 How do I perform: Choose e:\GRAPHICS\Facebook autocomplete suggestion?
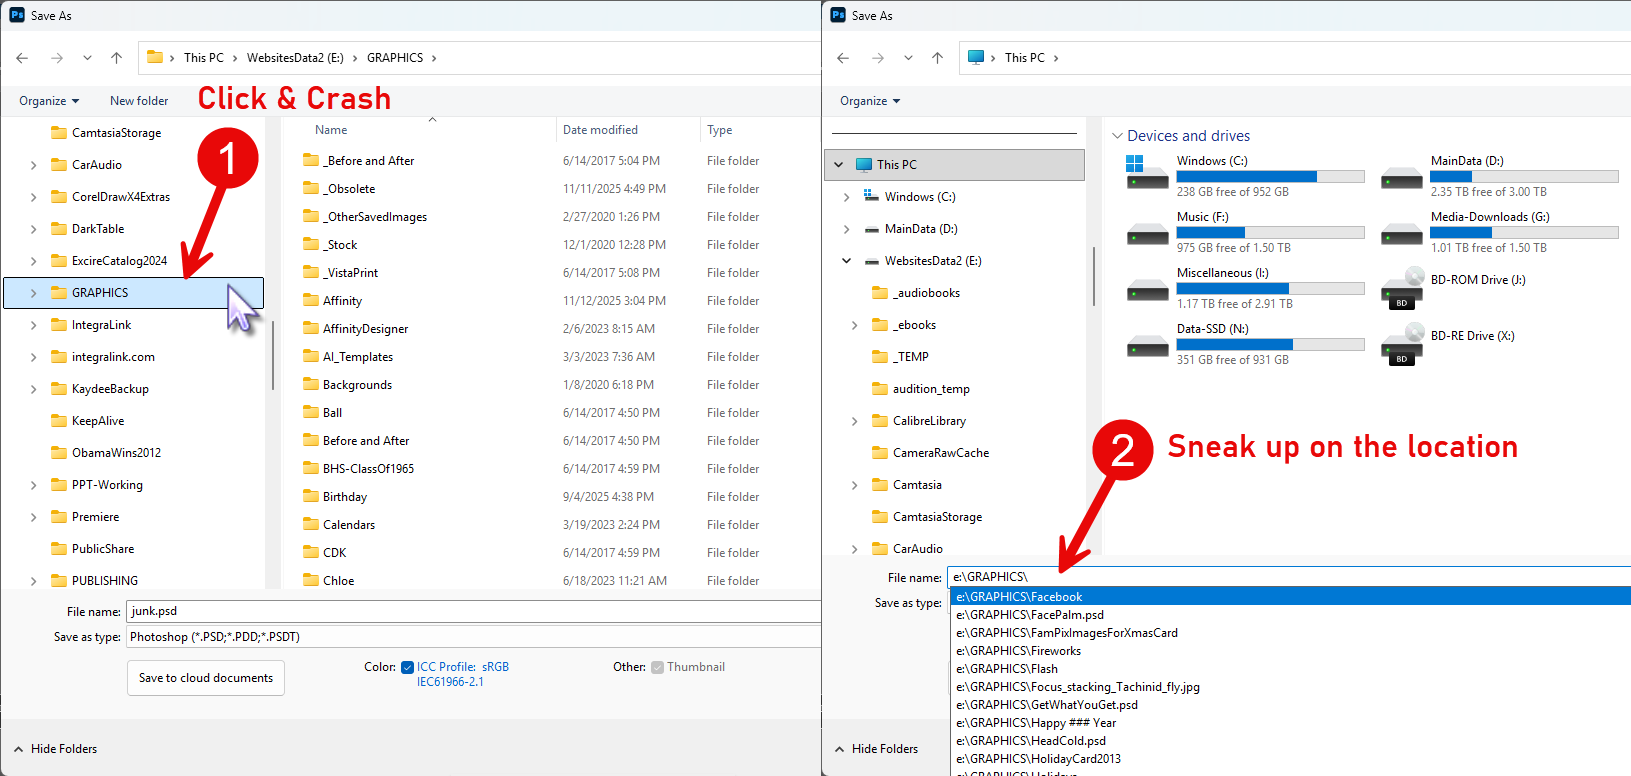[1290, 597]
